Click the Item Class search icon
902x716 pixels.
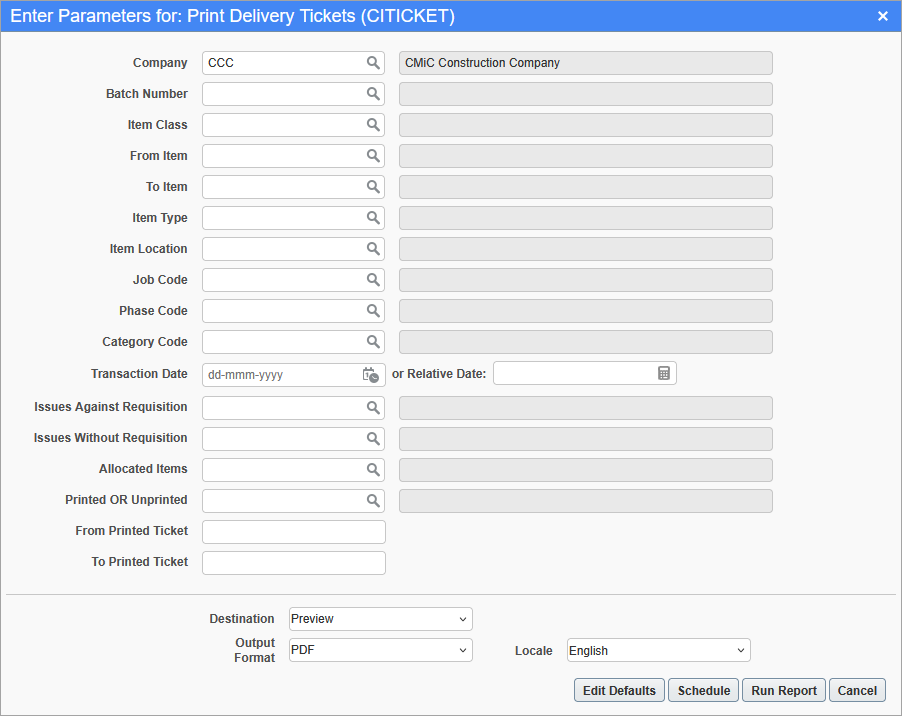click(373, 125)
